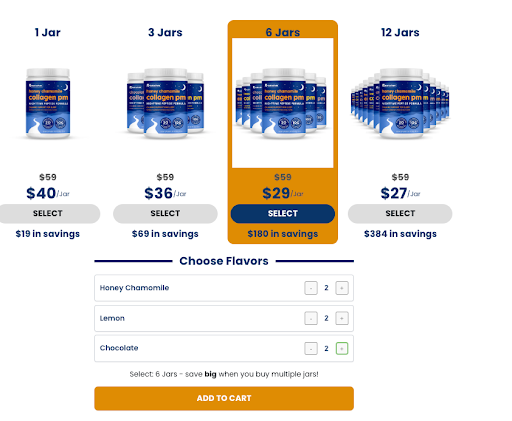This screenshot has width=512, height=421.
Task: Select the 1 Jar option
Action: 48,214
